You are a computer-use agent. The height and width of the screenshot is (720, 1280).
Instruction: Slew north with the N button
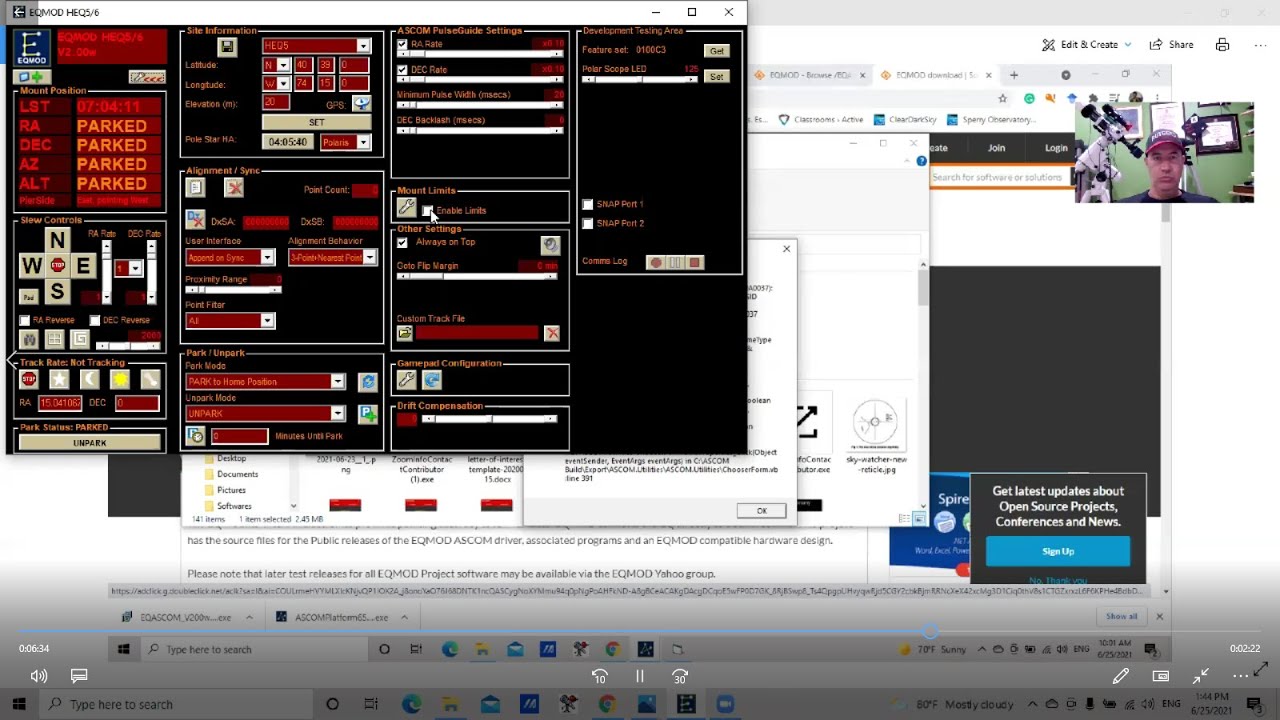point(57,240)
